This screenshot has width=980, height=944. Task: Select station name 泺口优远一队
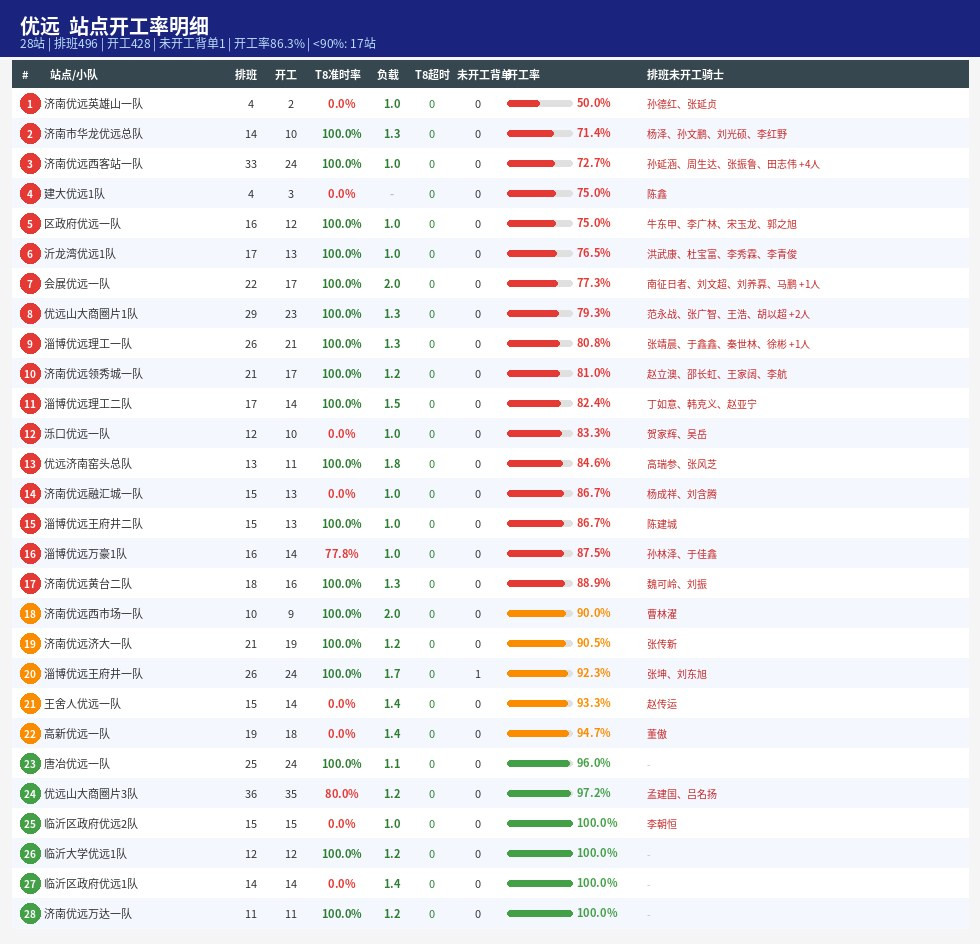click(76, 434)
